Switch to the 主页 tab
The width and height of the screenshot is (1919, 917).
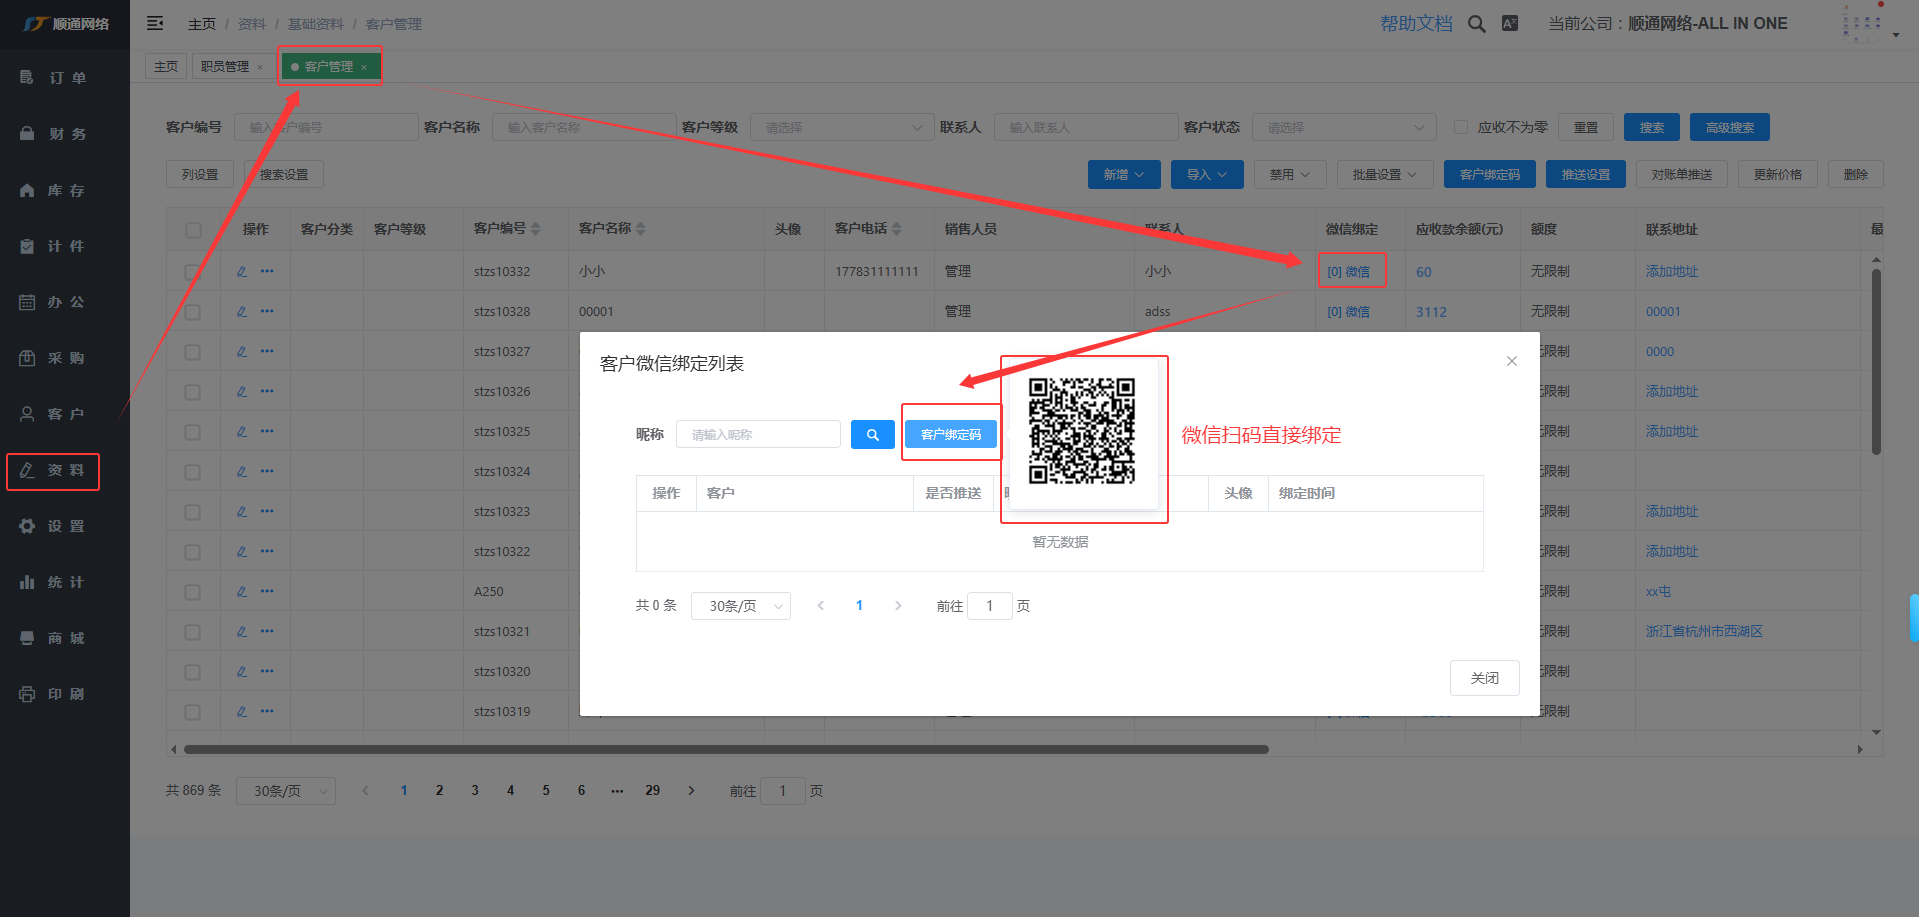coord(166,67)
